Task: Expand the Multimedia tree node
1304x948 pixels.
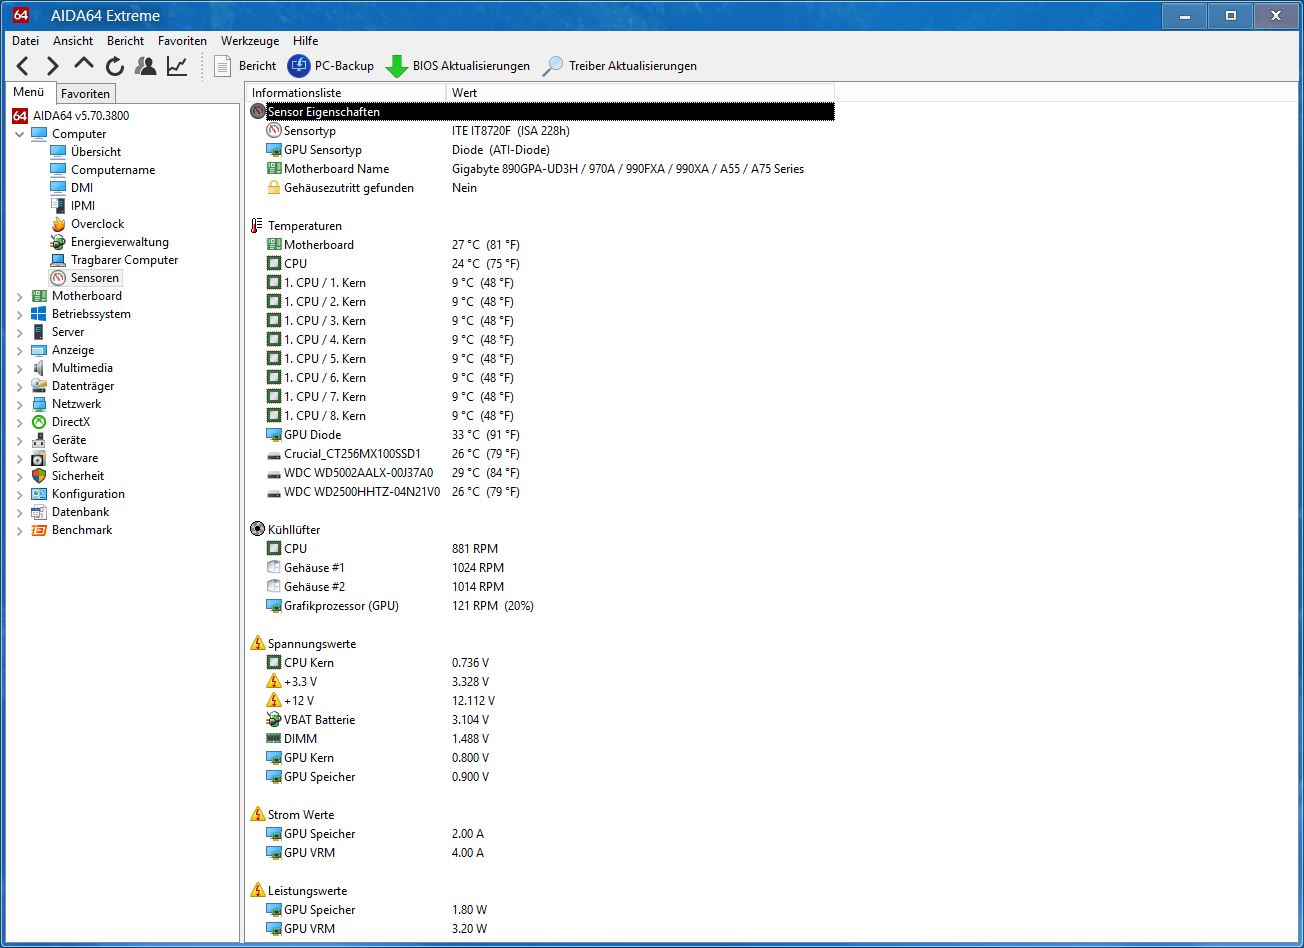Action: point(20,368)
